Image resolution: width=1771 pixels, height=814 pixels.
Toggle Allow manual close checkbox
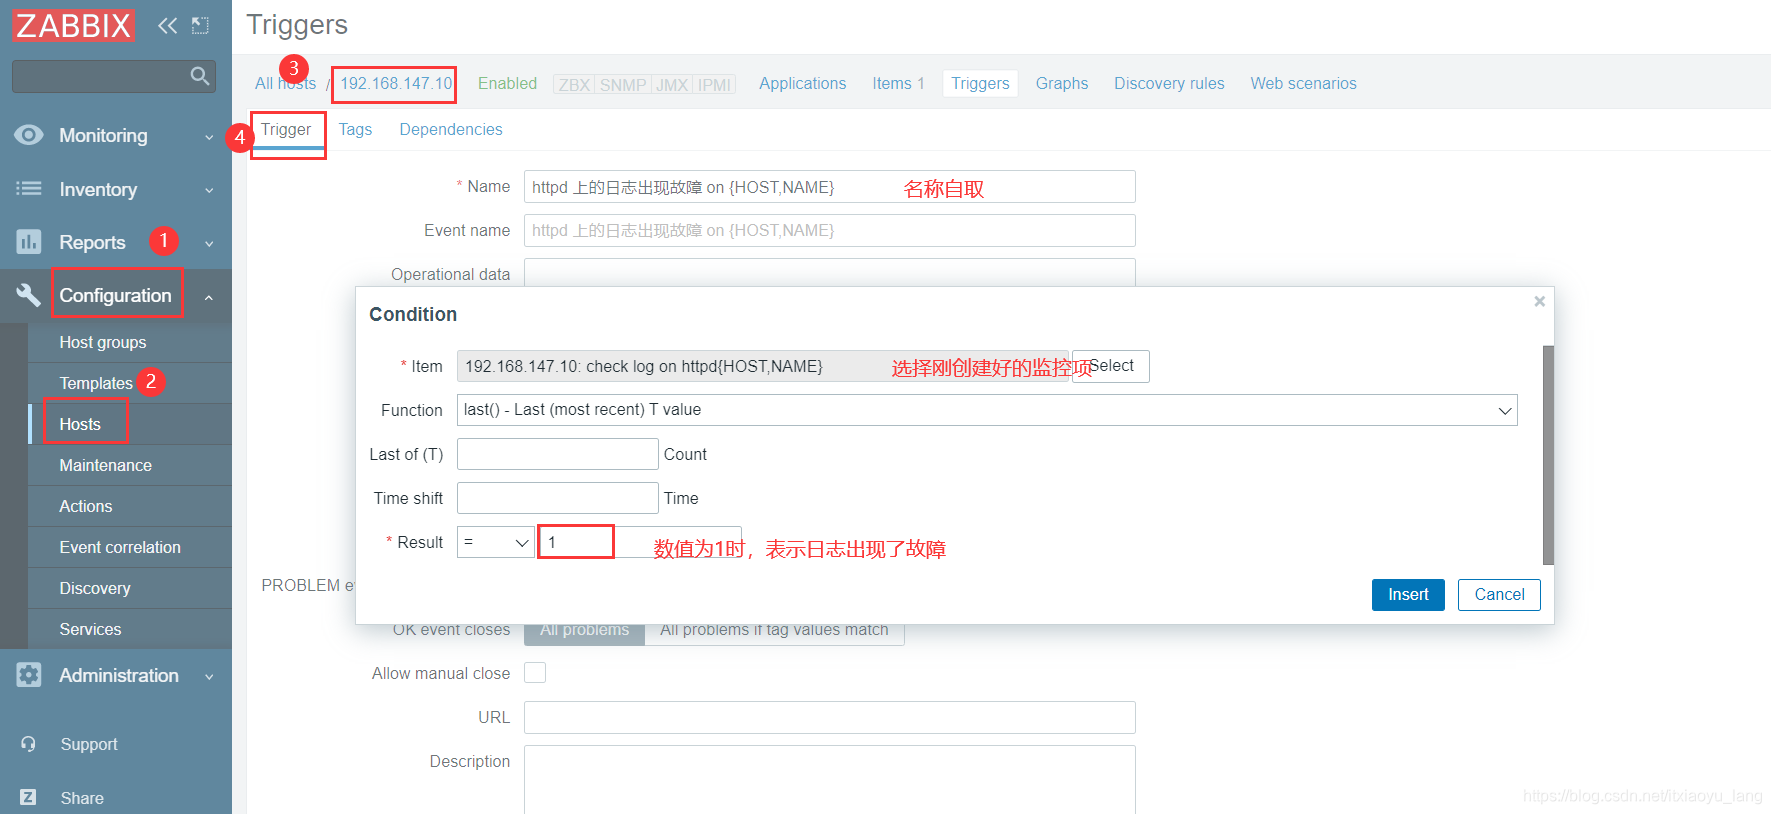click(x=535, y=673)
